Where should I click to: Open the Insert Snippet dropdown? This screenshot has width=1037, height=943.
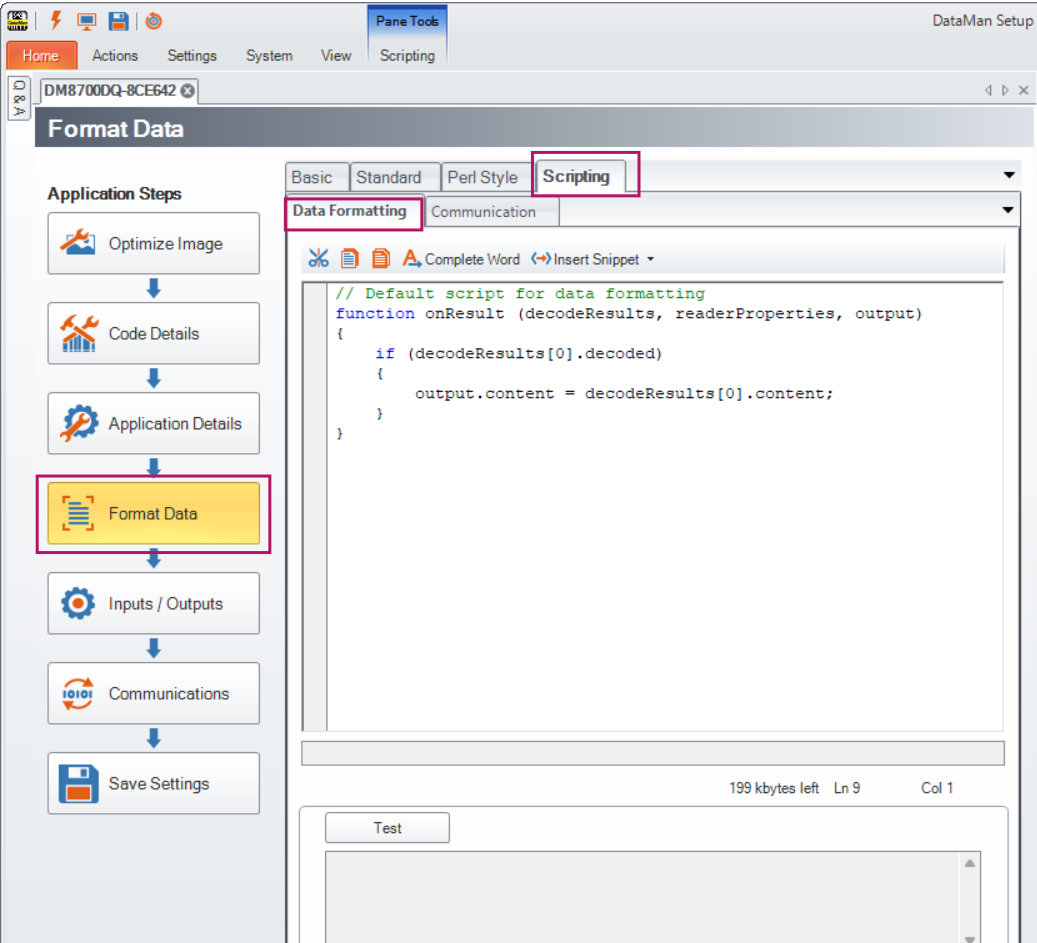coord(593,259)
